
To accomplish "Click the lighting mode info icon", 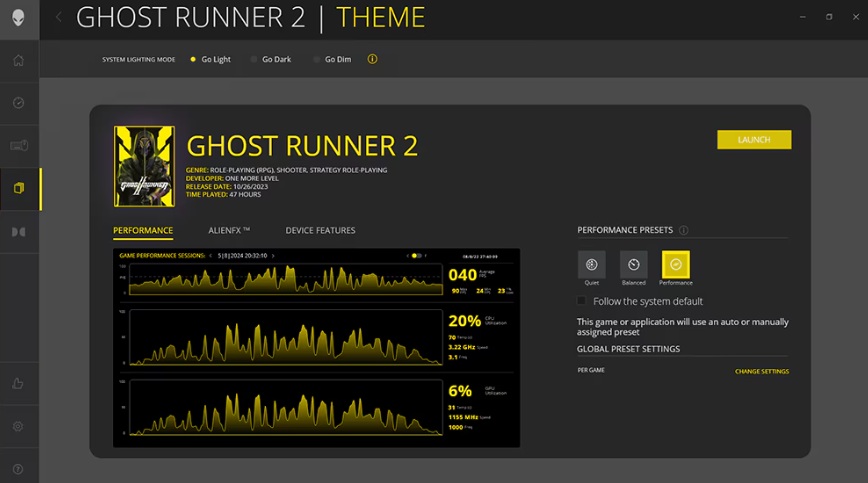I will [373, 59].
